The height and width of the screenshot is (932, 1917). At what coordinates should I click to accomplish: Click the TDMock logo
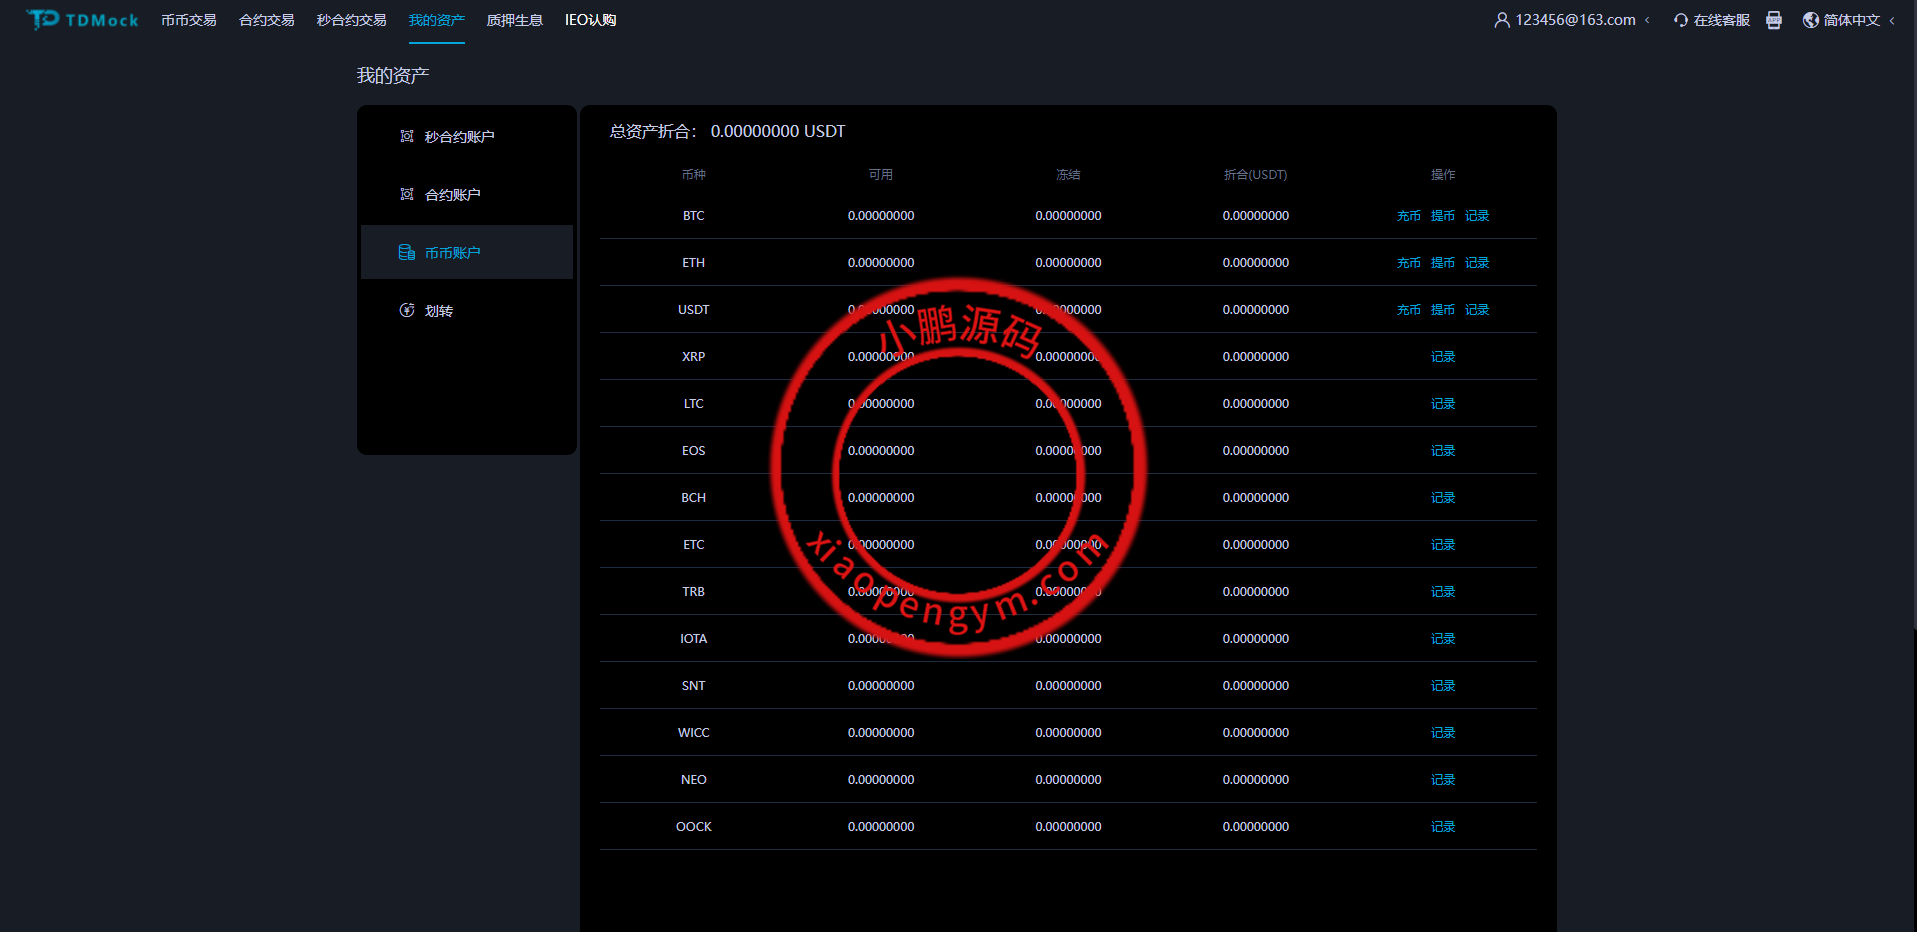coord(82,20)
